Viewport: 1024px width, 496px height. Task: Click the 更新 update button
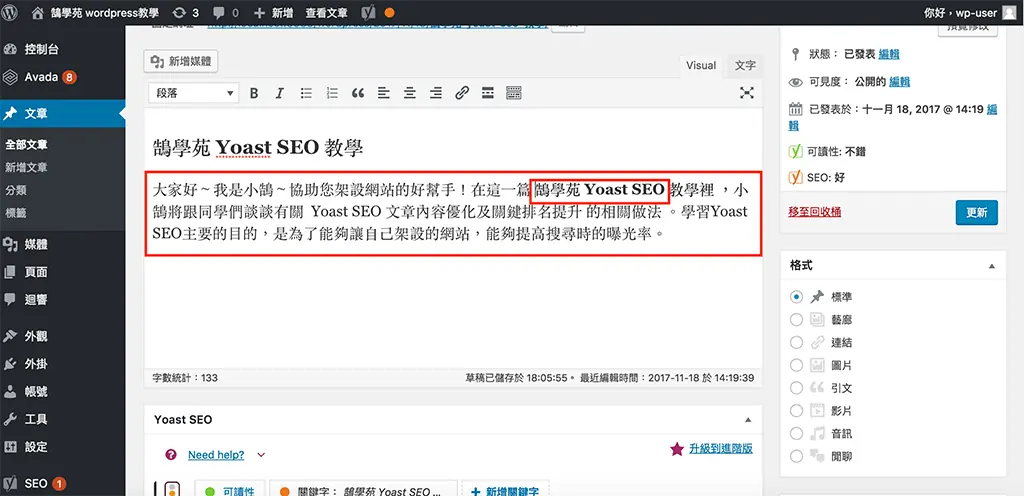pyautogui.click(x=976, y=213)
